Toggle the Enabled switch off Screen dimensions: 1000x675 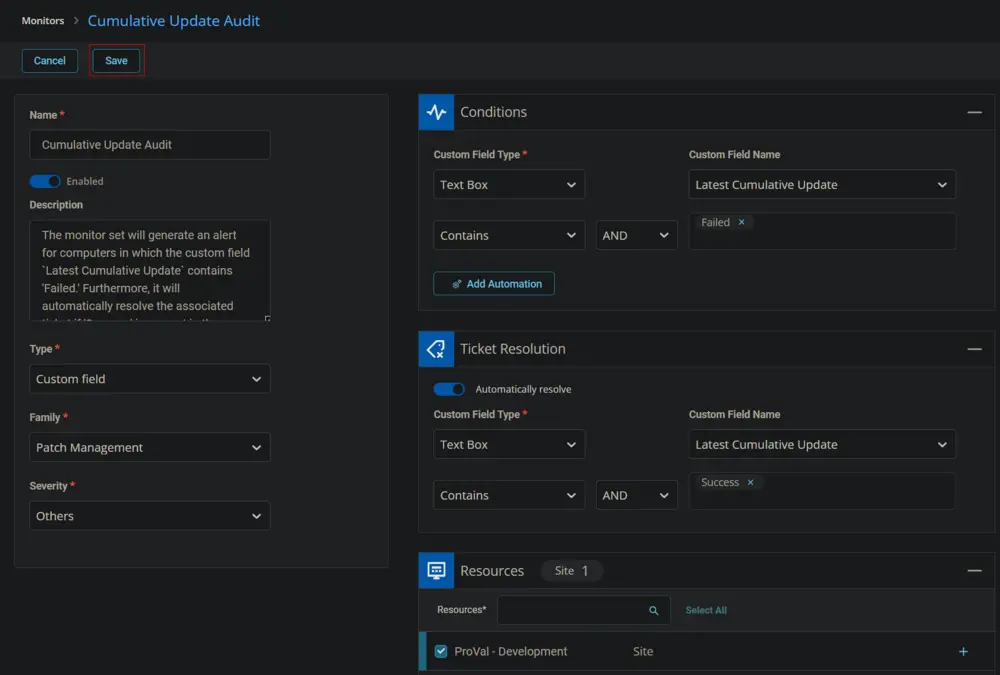(x=45, y=181)
